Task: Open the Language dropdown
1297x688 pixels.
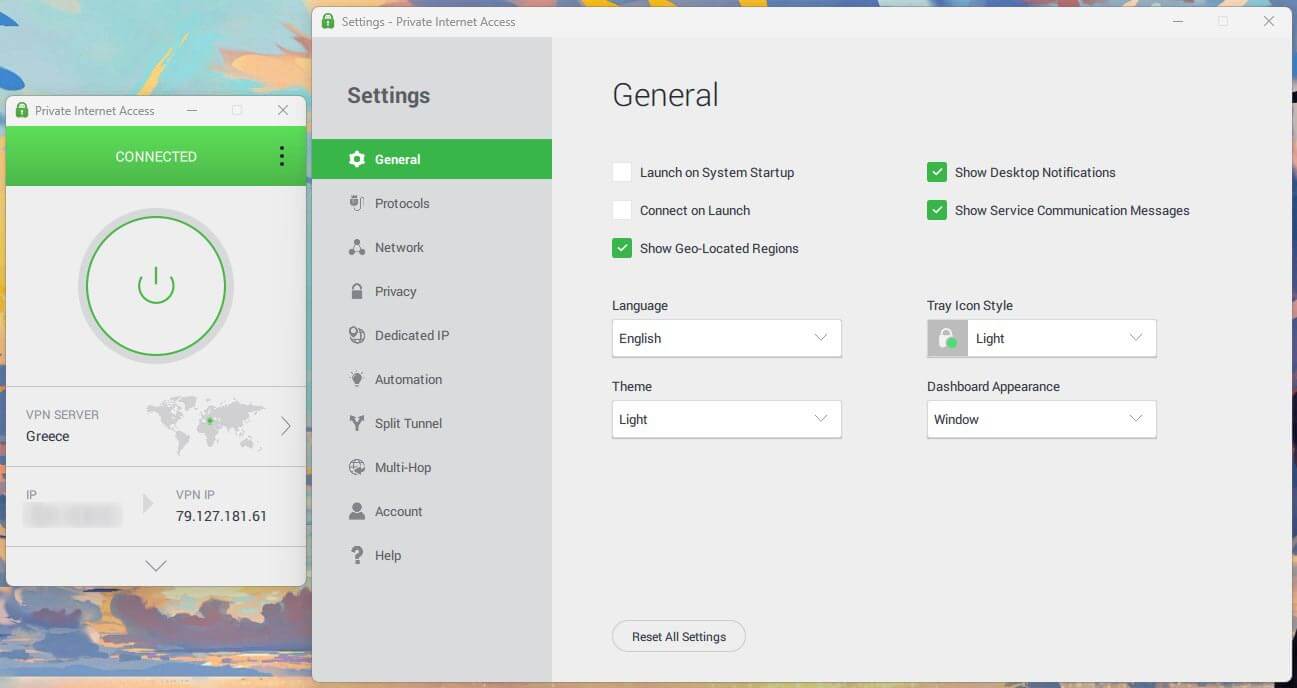Action: (x=727, y=338)
